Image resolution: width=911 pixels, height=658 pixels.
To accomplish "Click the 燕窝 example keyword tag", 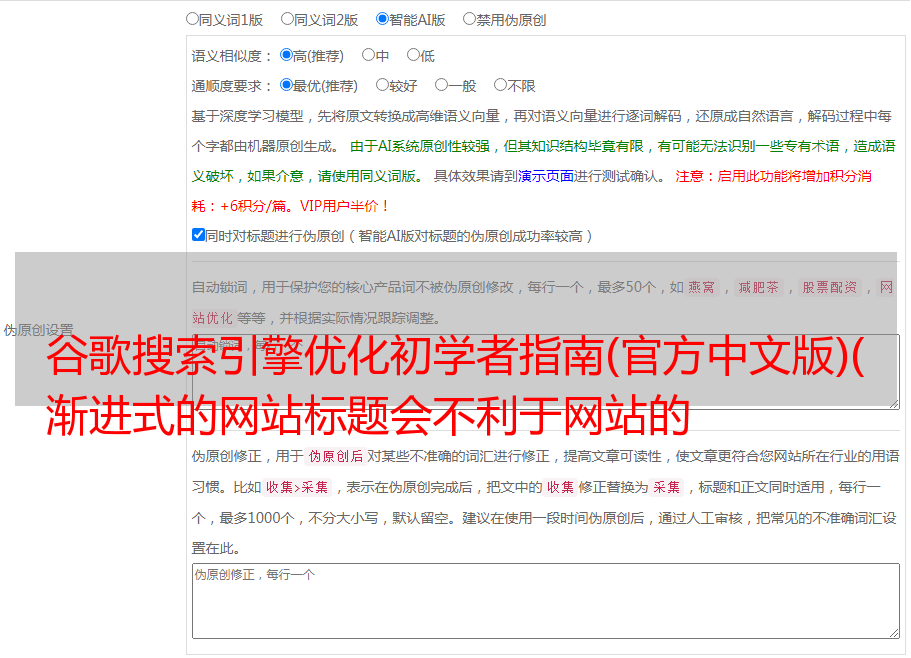I will pos(701,287).
